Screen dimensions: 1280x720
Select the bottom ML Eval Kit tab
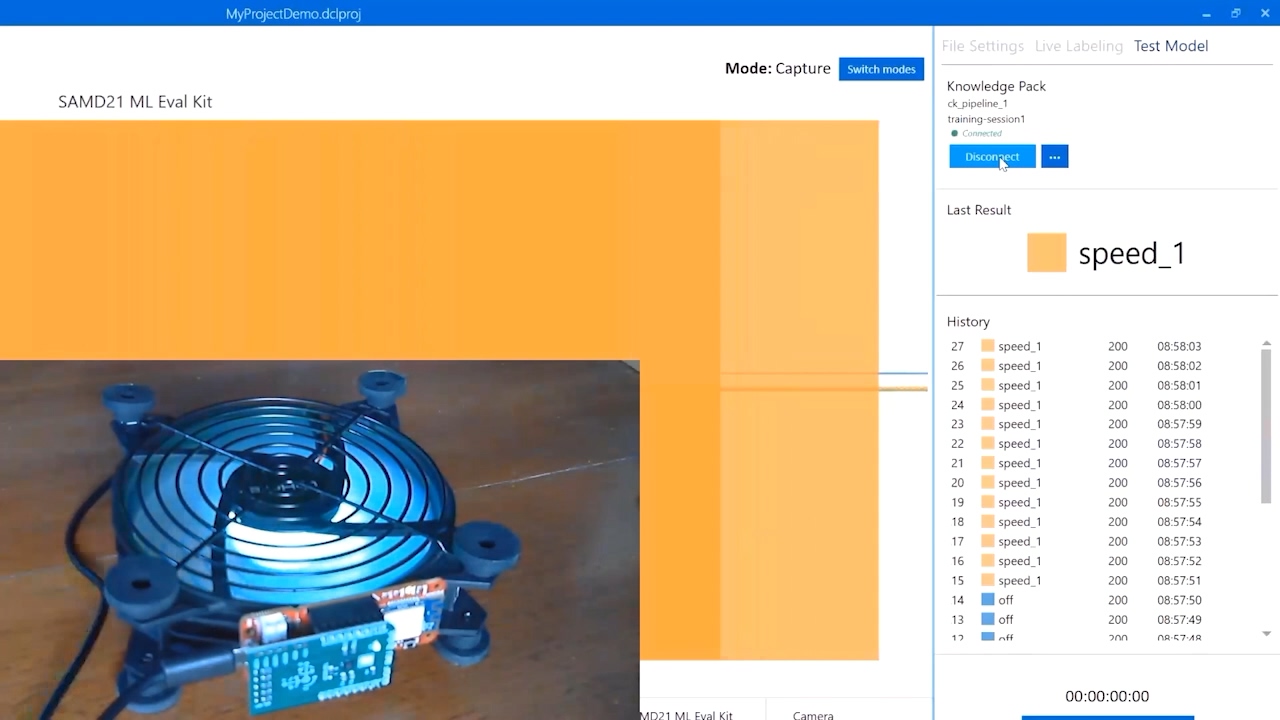tap(688, 715)
